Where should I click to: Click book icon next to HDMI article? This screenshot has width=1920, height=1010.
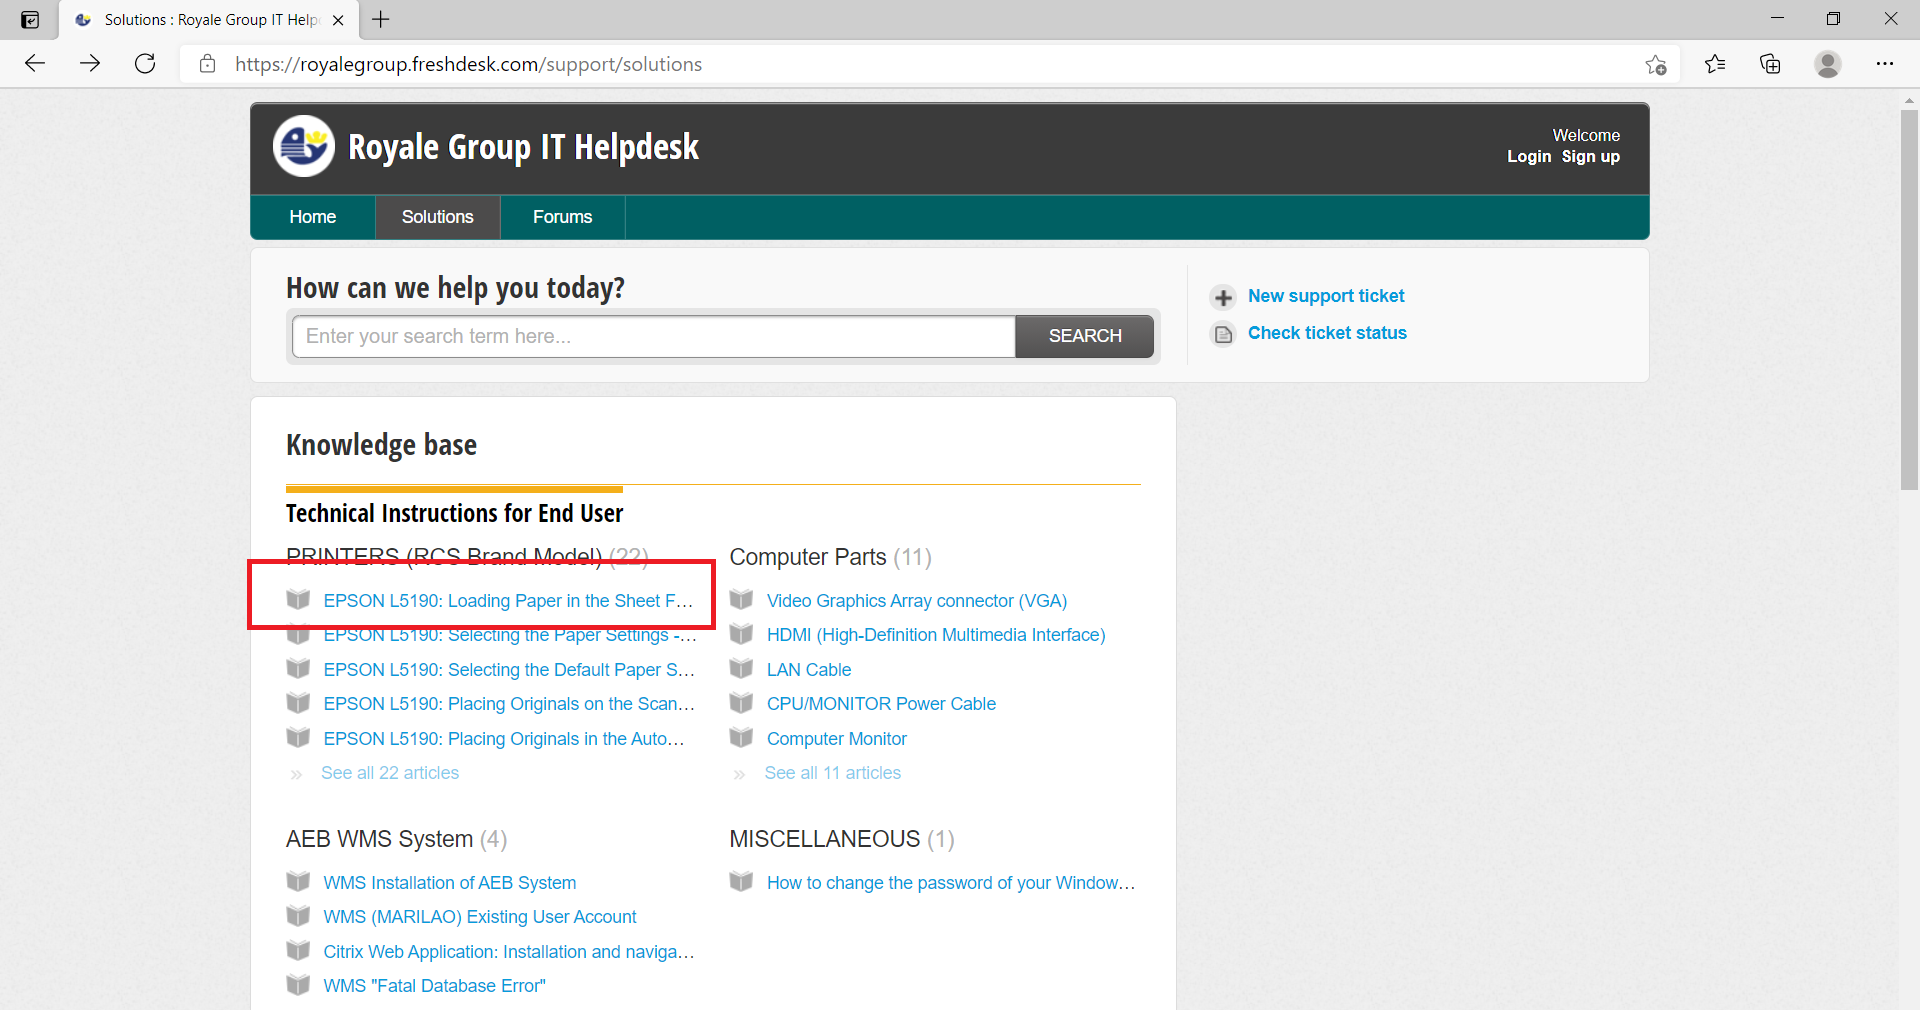tap(741, 634)
